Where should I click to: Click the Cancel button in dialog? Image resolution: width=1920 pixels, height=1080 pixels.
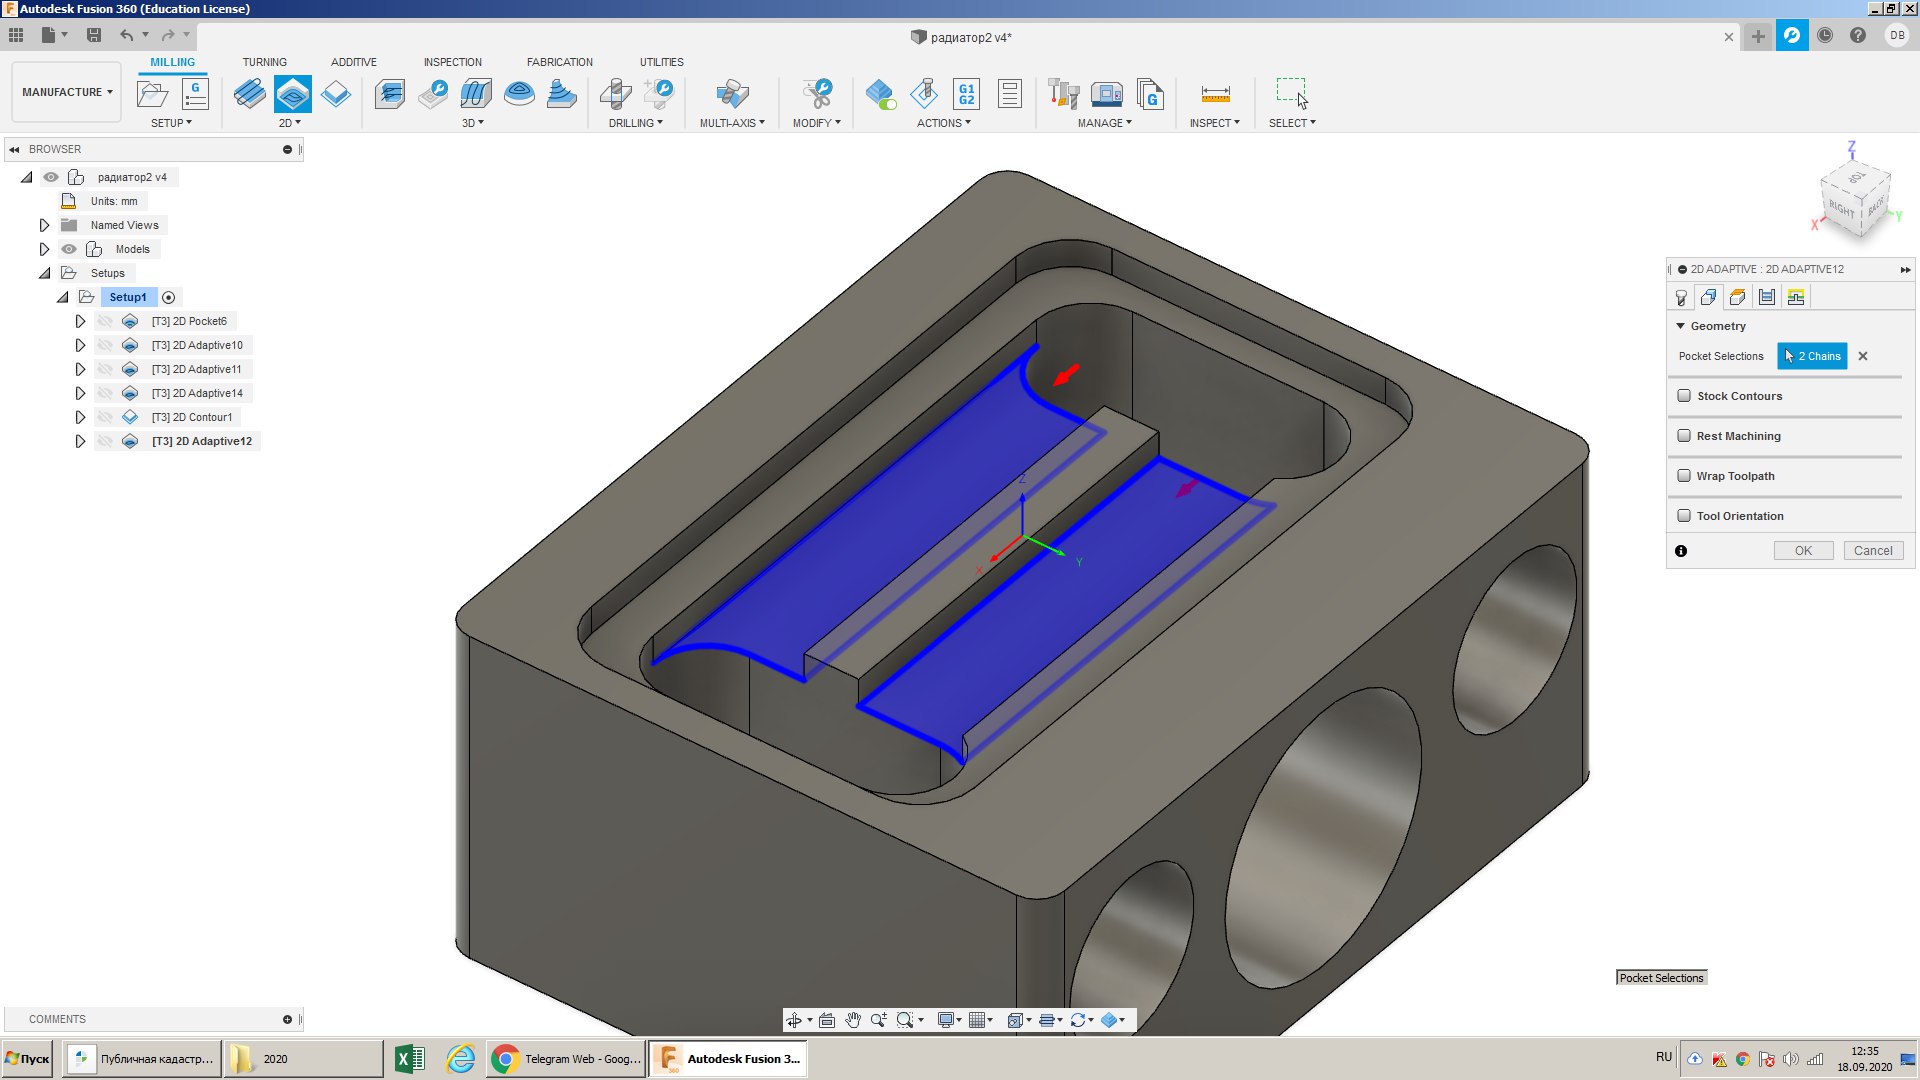point(1872,551)
